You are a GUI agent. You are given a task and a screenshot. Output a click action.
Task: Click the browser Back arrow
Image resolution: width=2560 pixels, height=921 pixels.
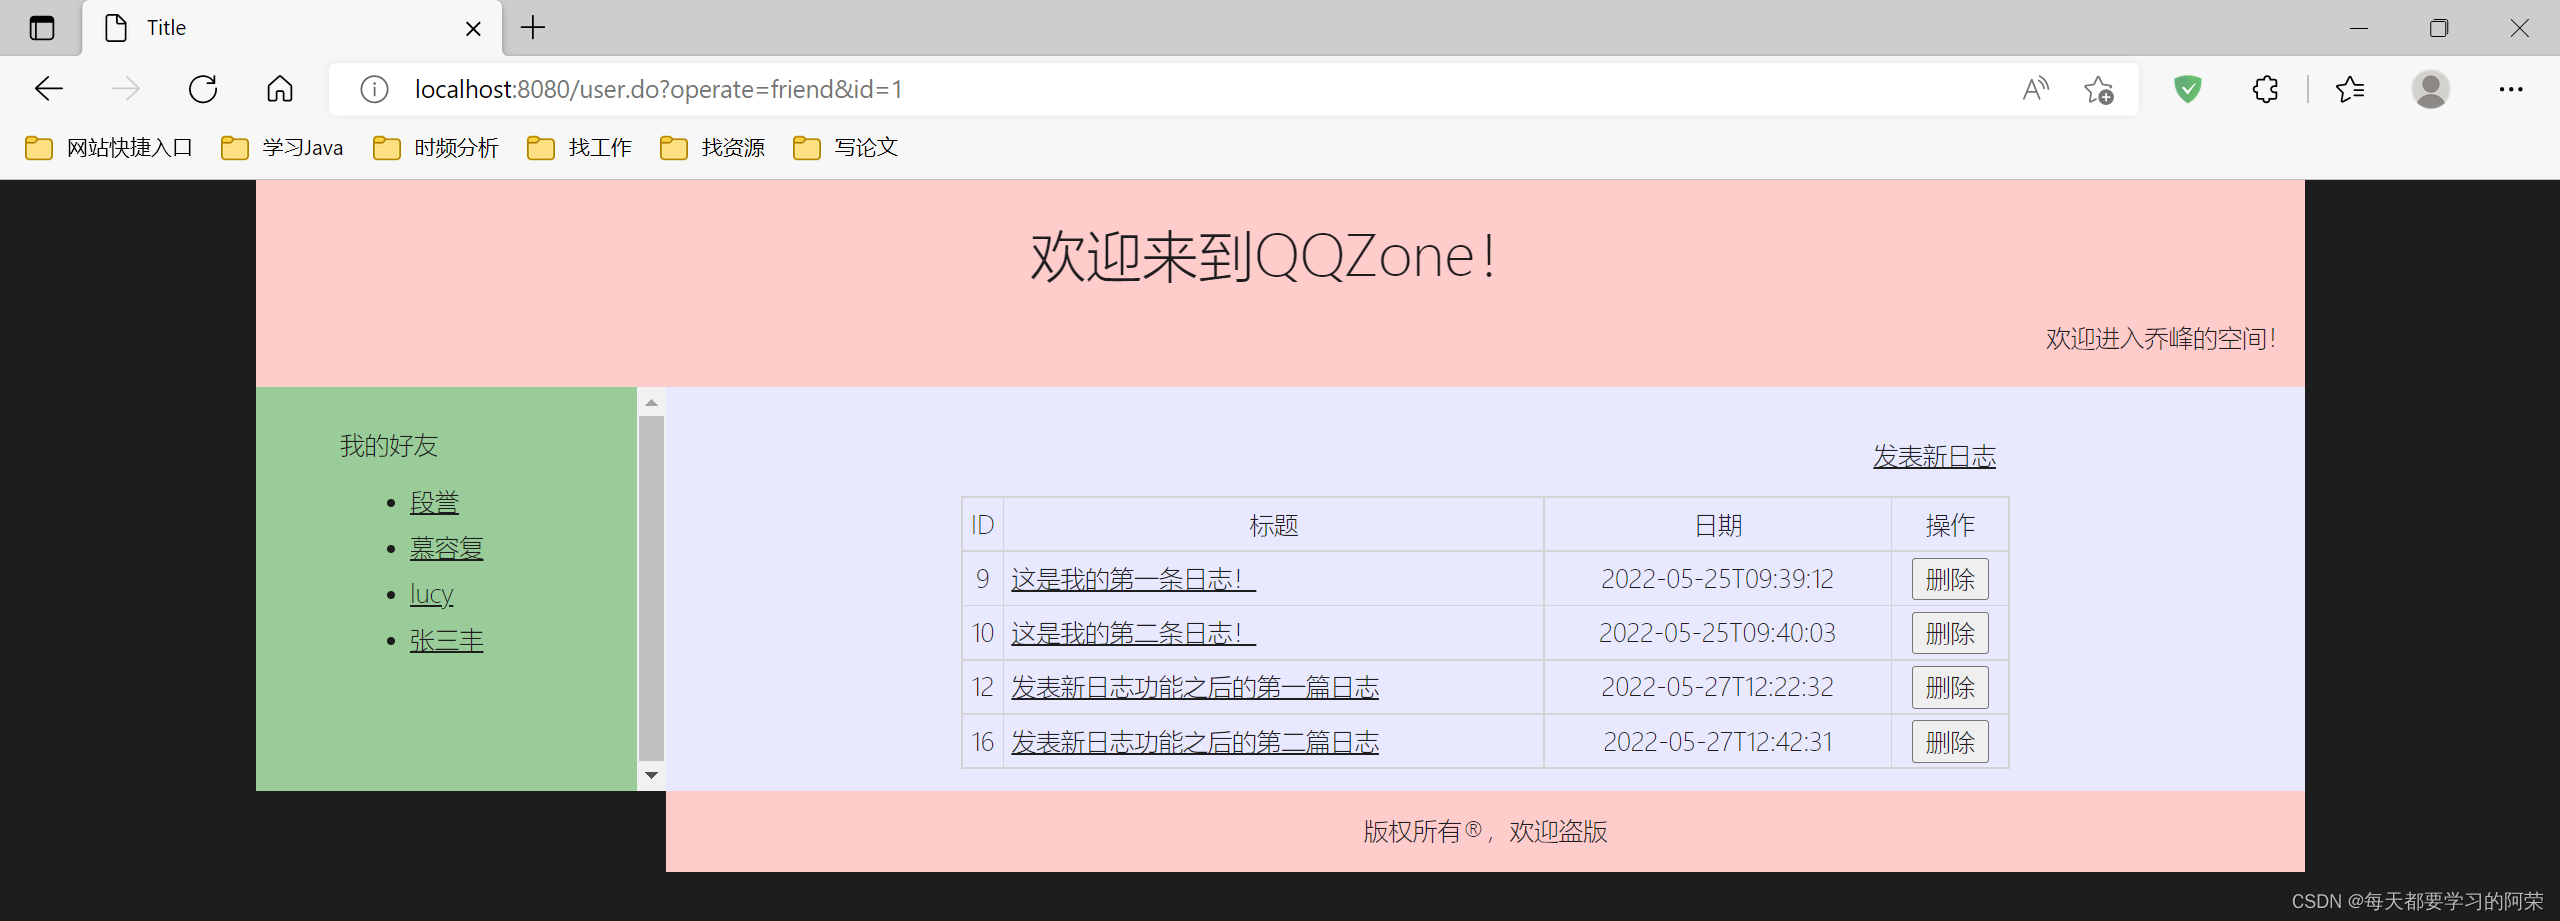(x=49, y=89)
